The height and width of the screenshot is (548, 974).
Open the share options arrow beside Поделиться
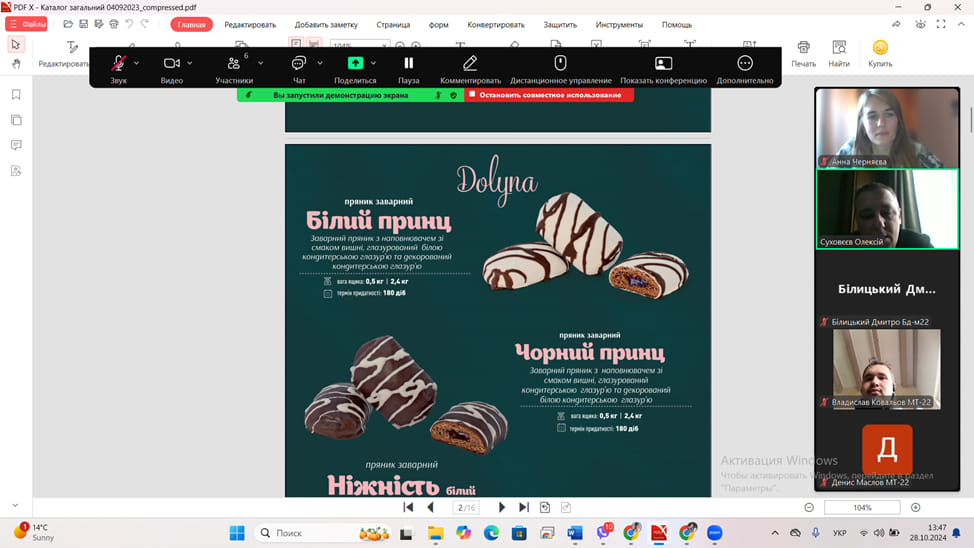pyautogui.click(x=375, y=63)
